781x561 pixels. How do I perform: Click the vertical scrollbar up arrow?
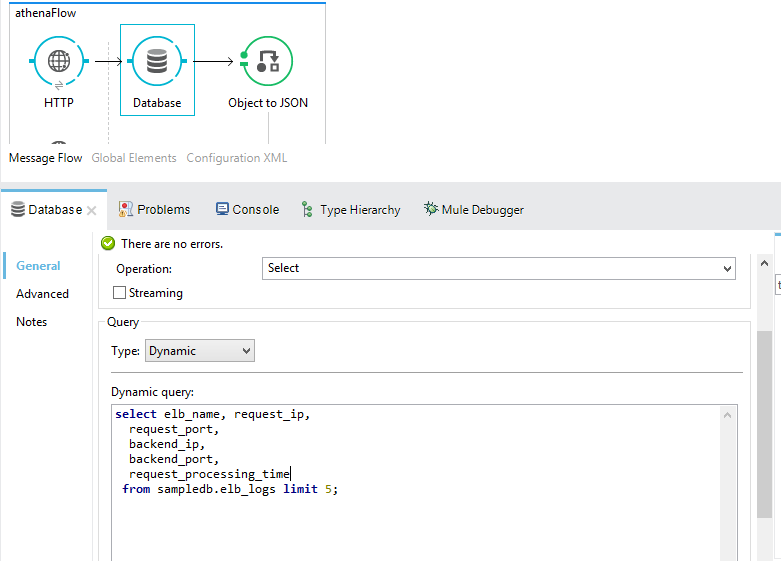pyautogui.click(x=765, y=263)
